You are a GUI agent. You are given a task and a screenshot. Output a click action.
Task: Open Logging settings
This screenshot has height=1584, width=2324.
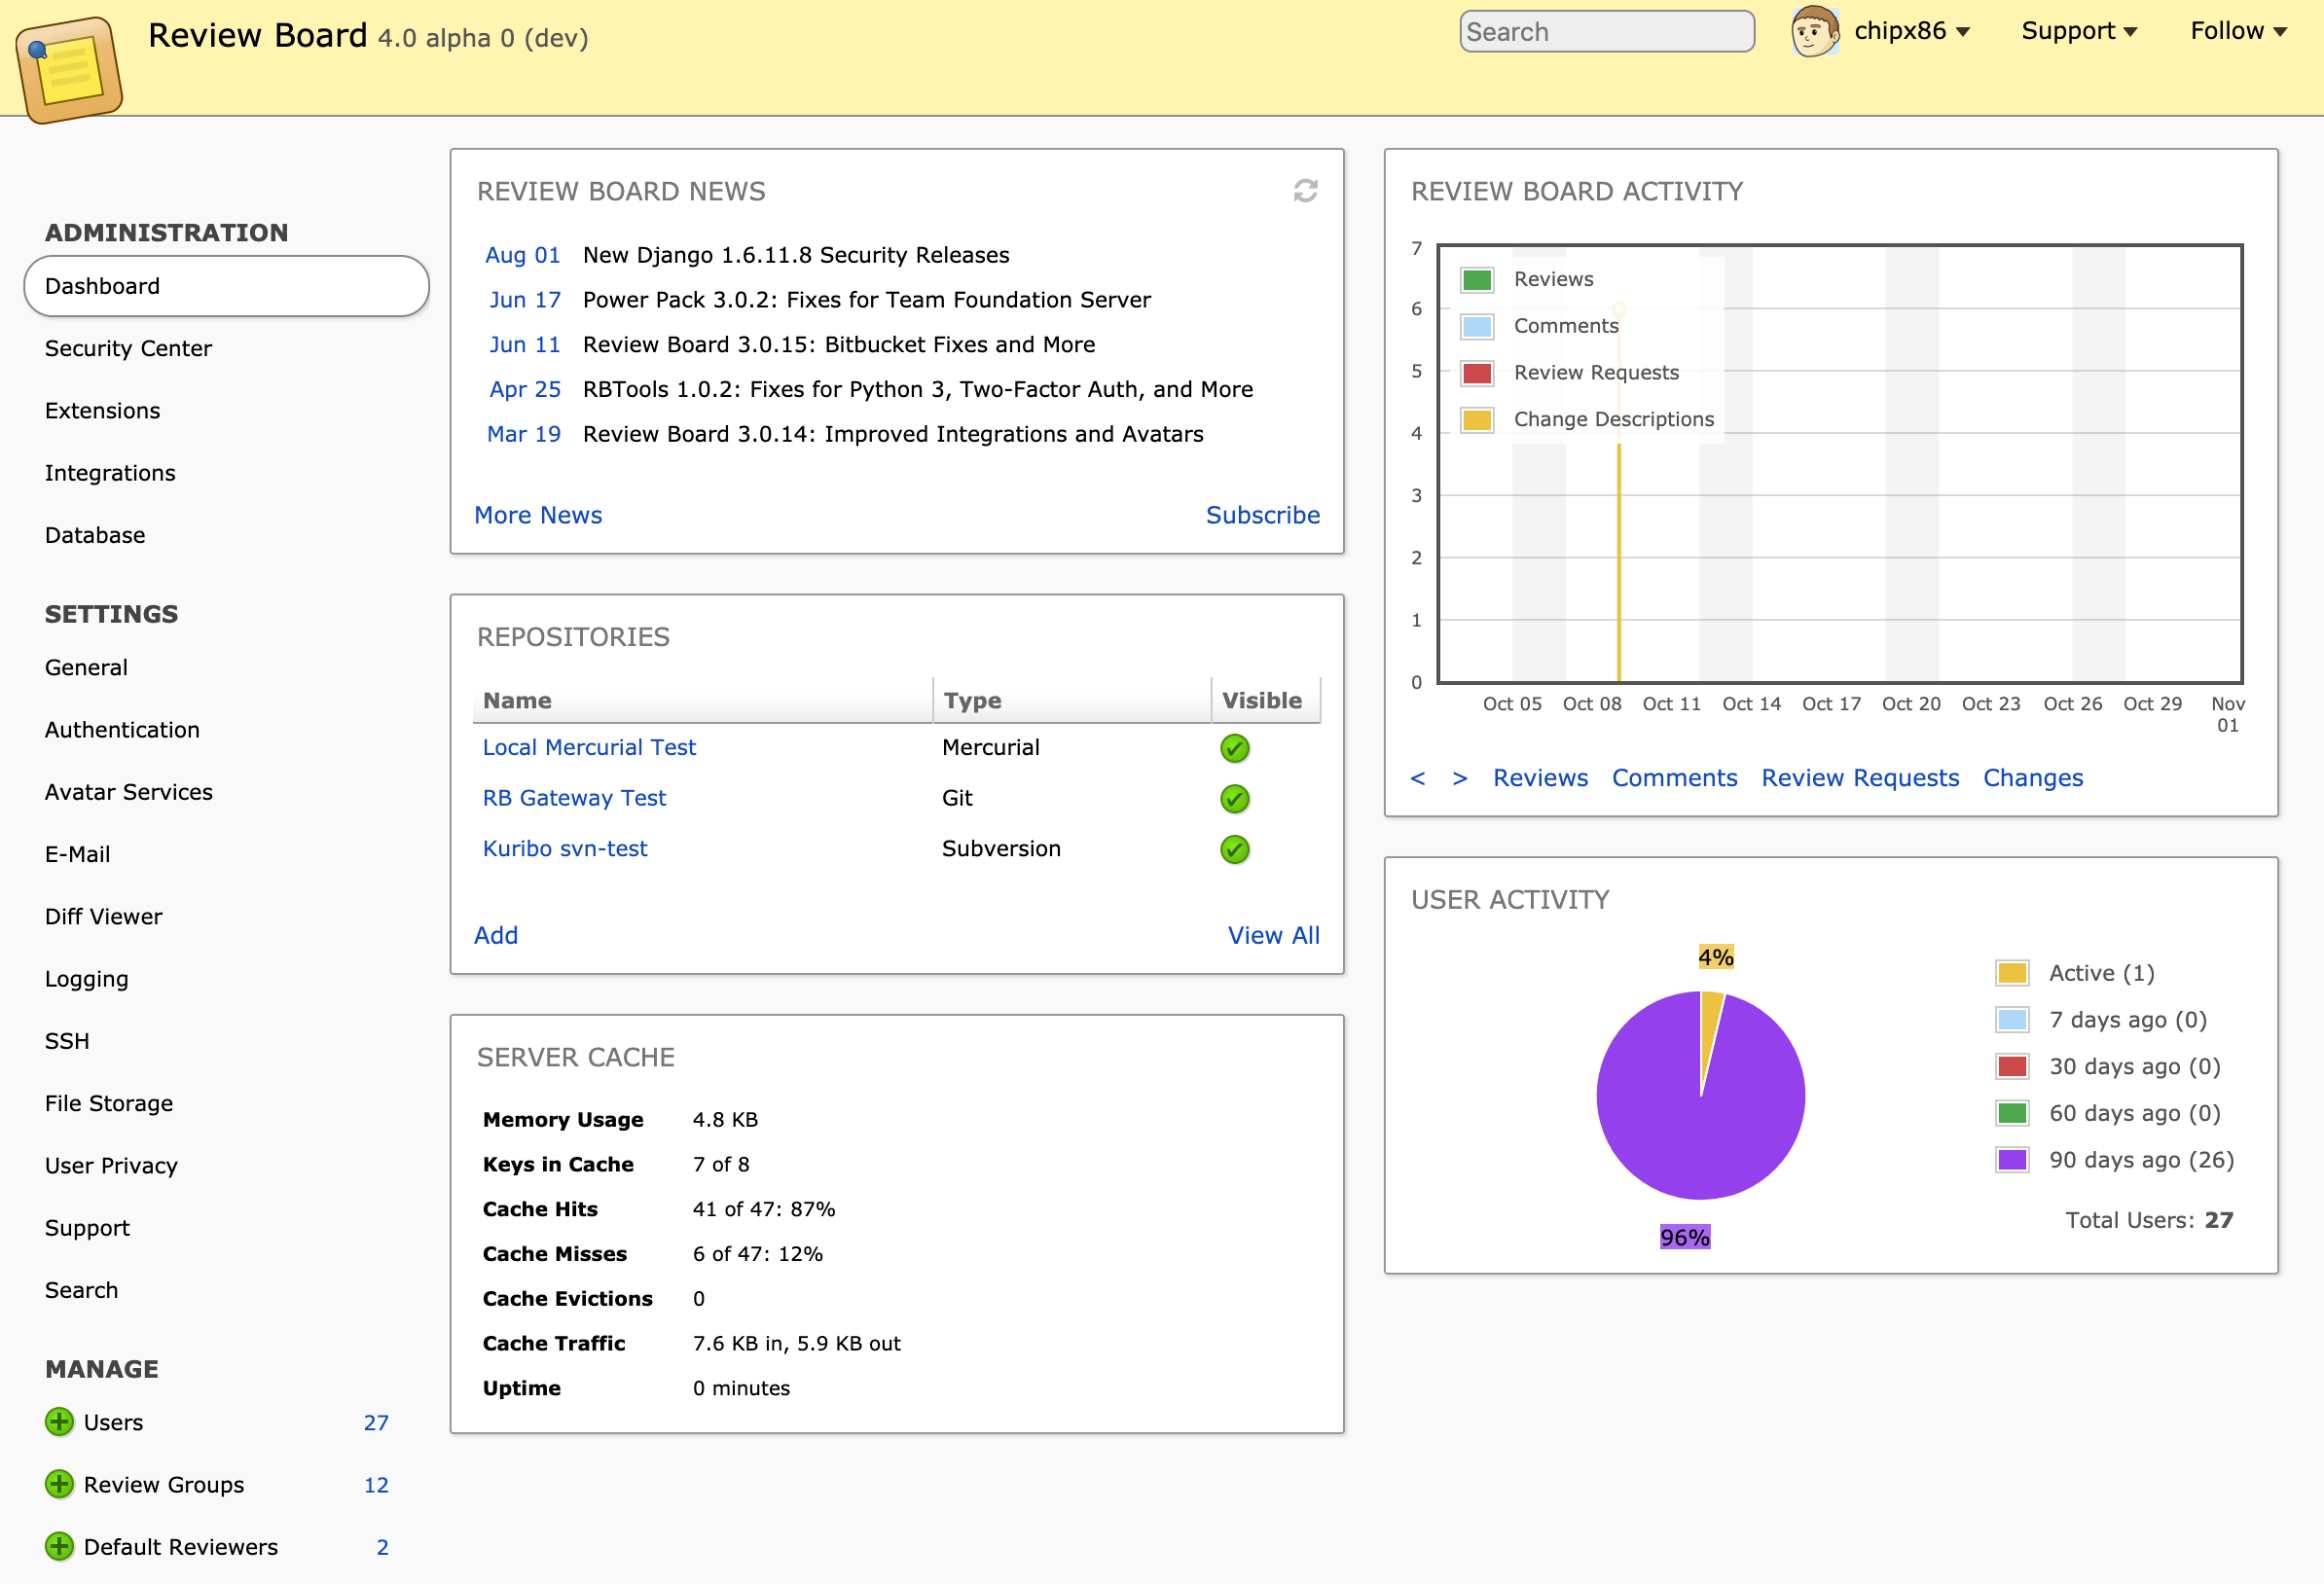[87, 979]
